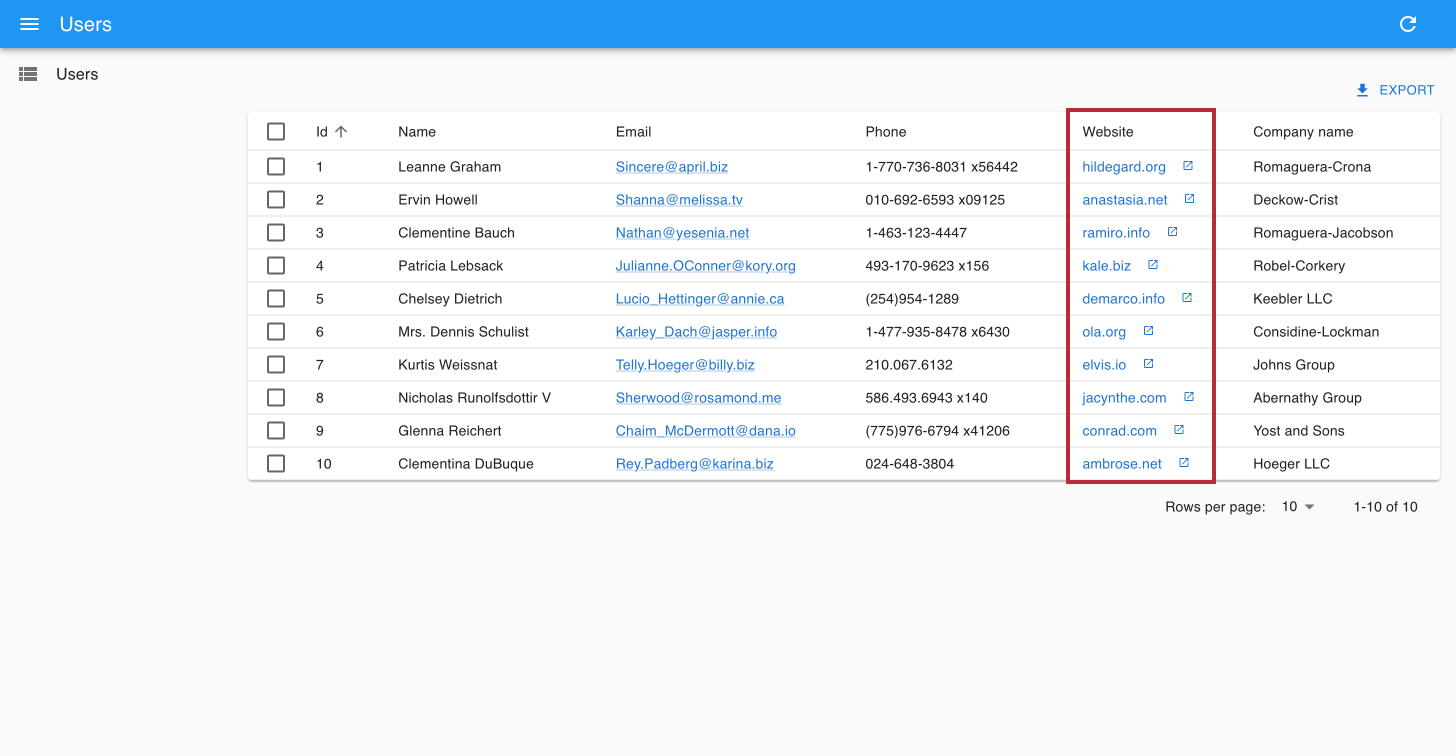The height and width of the screenshot is (756, 1456).
Task: Click external link icon beside elvis.io
Action: 1149,364
